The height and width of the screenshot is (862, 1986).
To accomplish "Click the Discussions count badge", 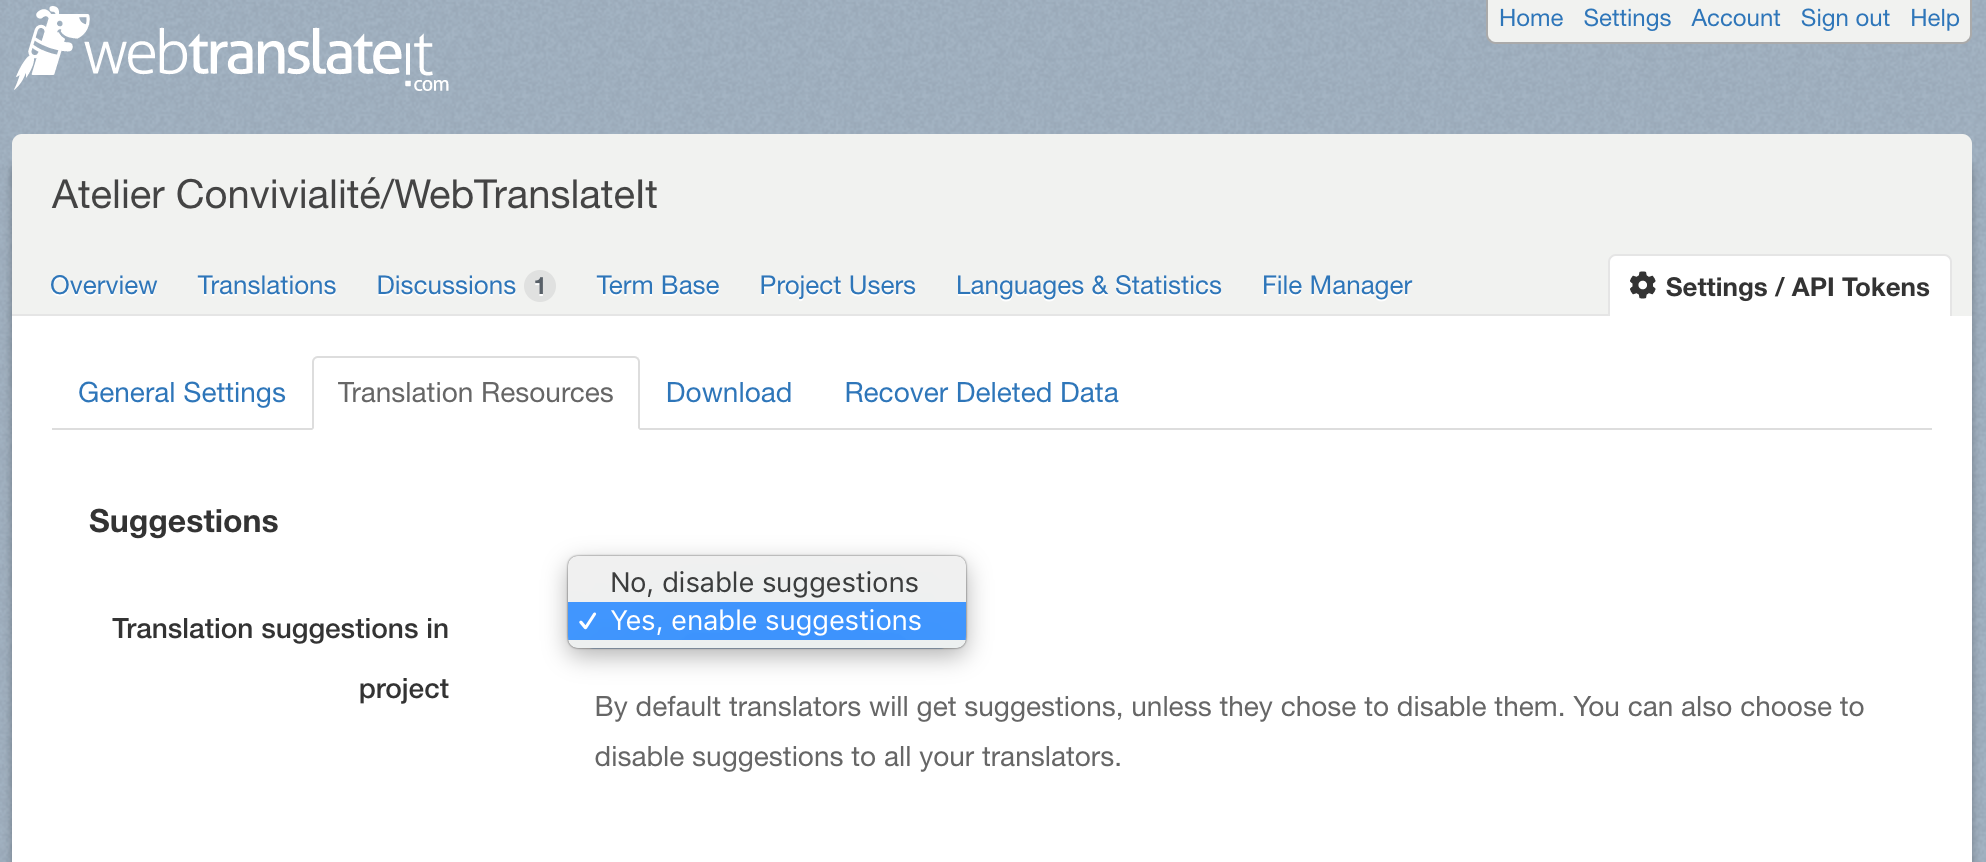I will 540,286.
